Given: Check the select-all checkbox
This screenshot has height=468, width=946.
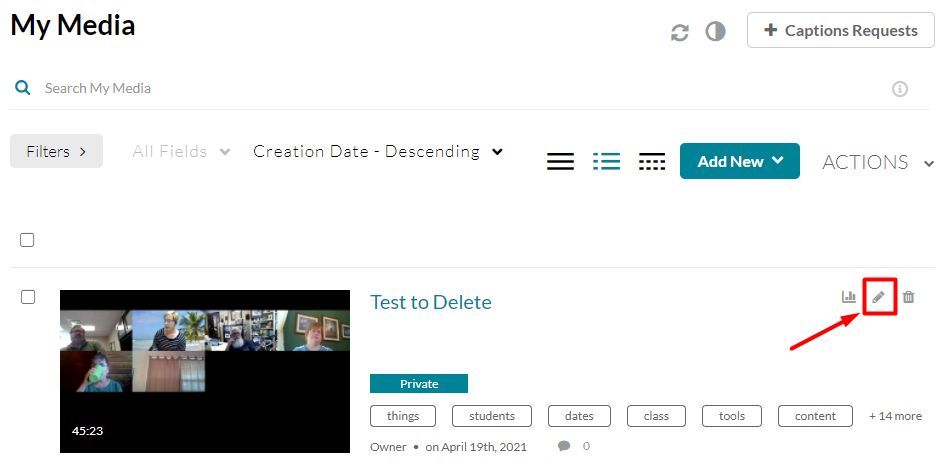Looking at the screenshot, I should tap(27, 240).
